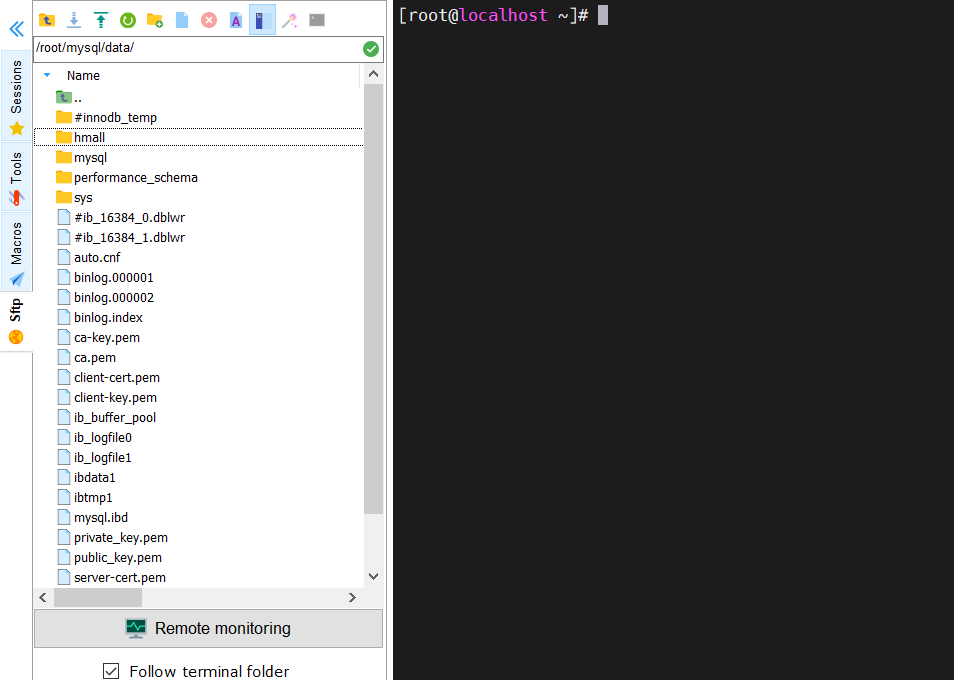Select the binlog.index file
Image resolution: width=954 pixels, height=680 pixels.
point(100,317)
